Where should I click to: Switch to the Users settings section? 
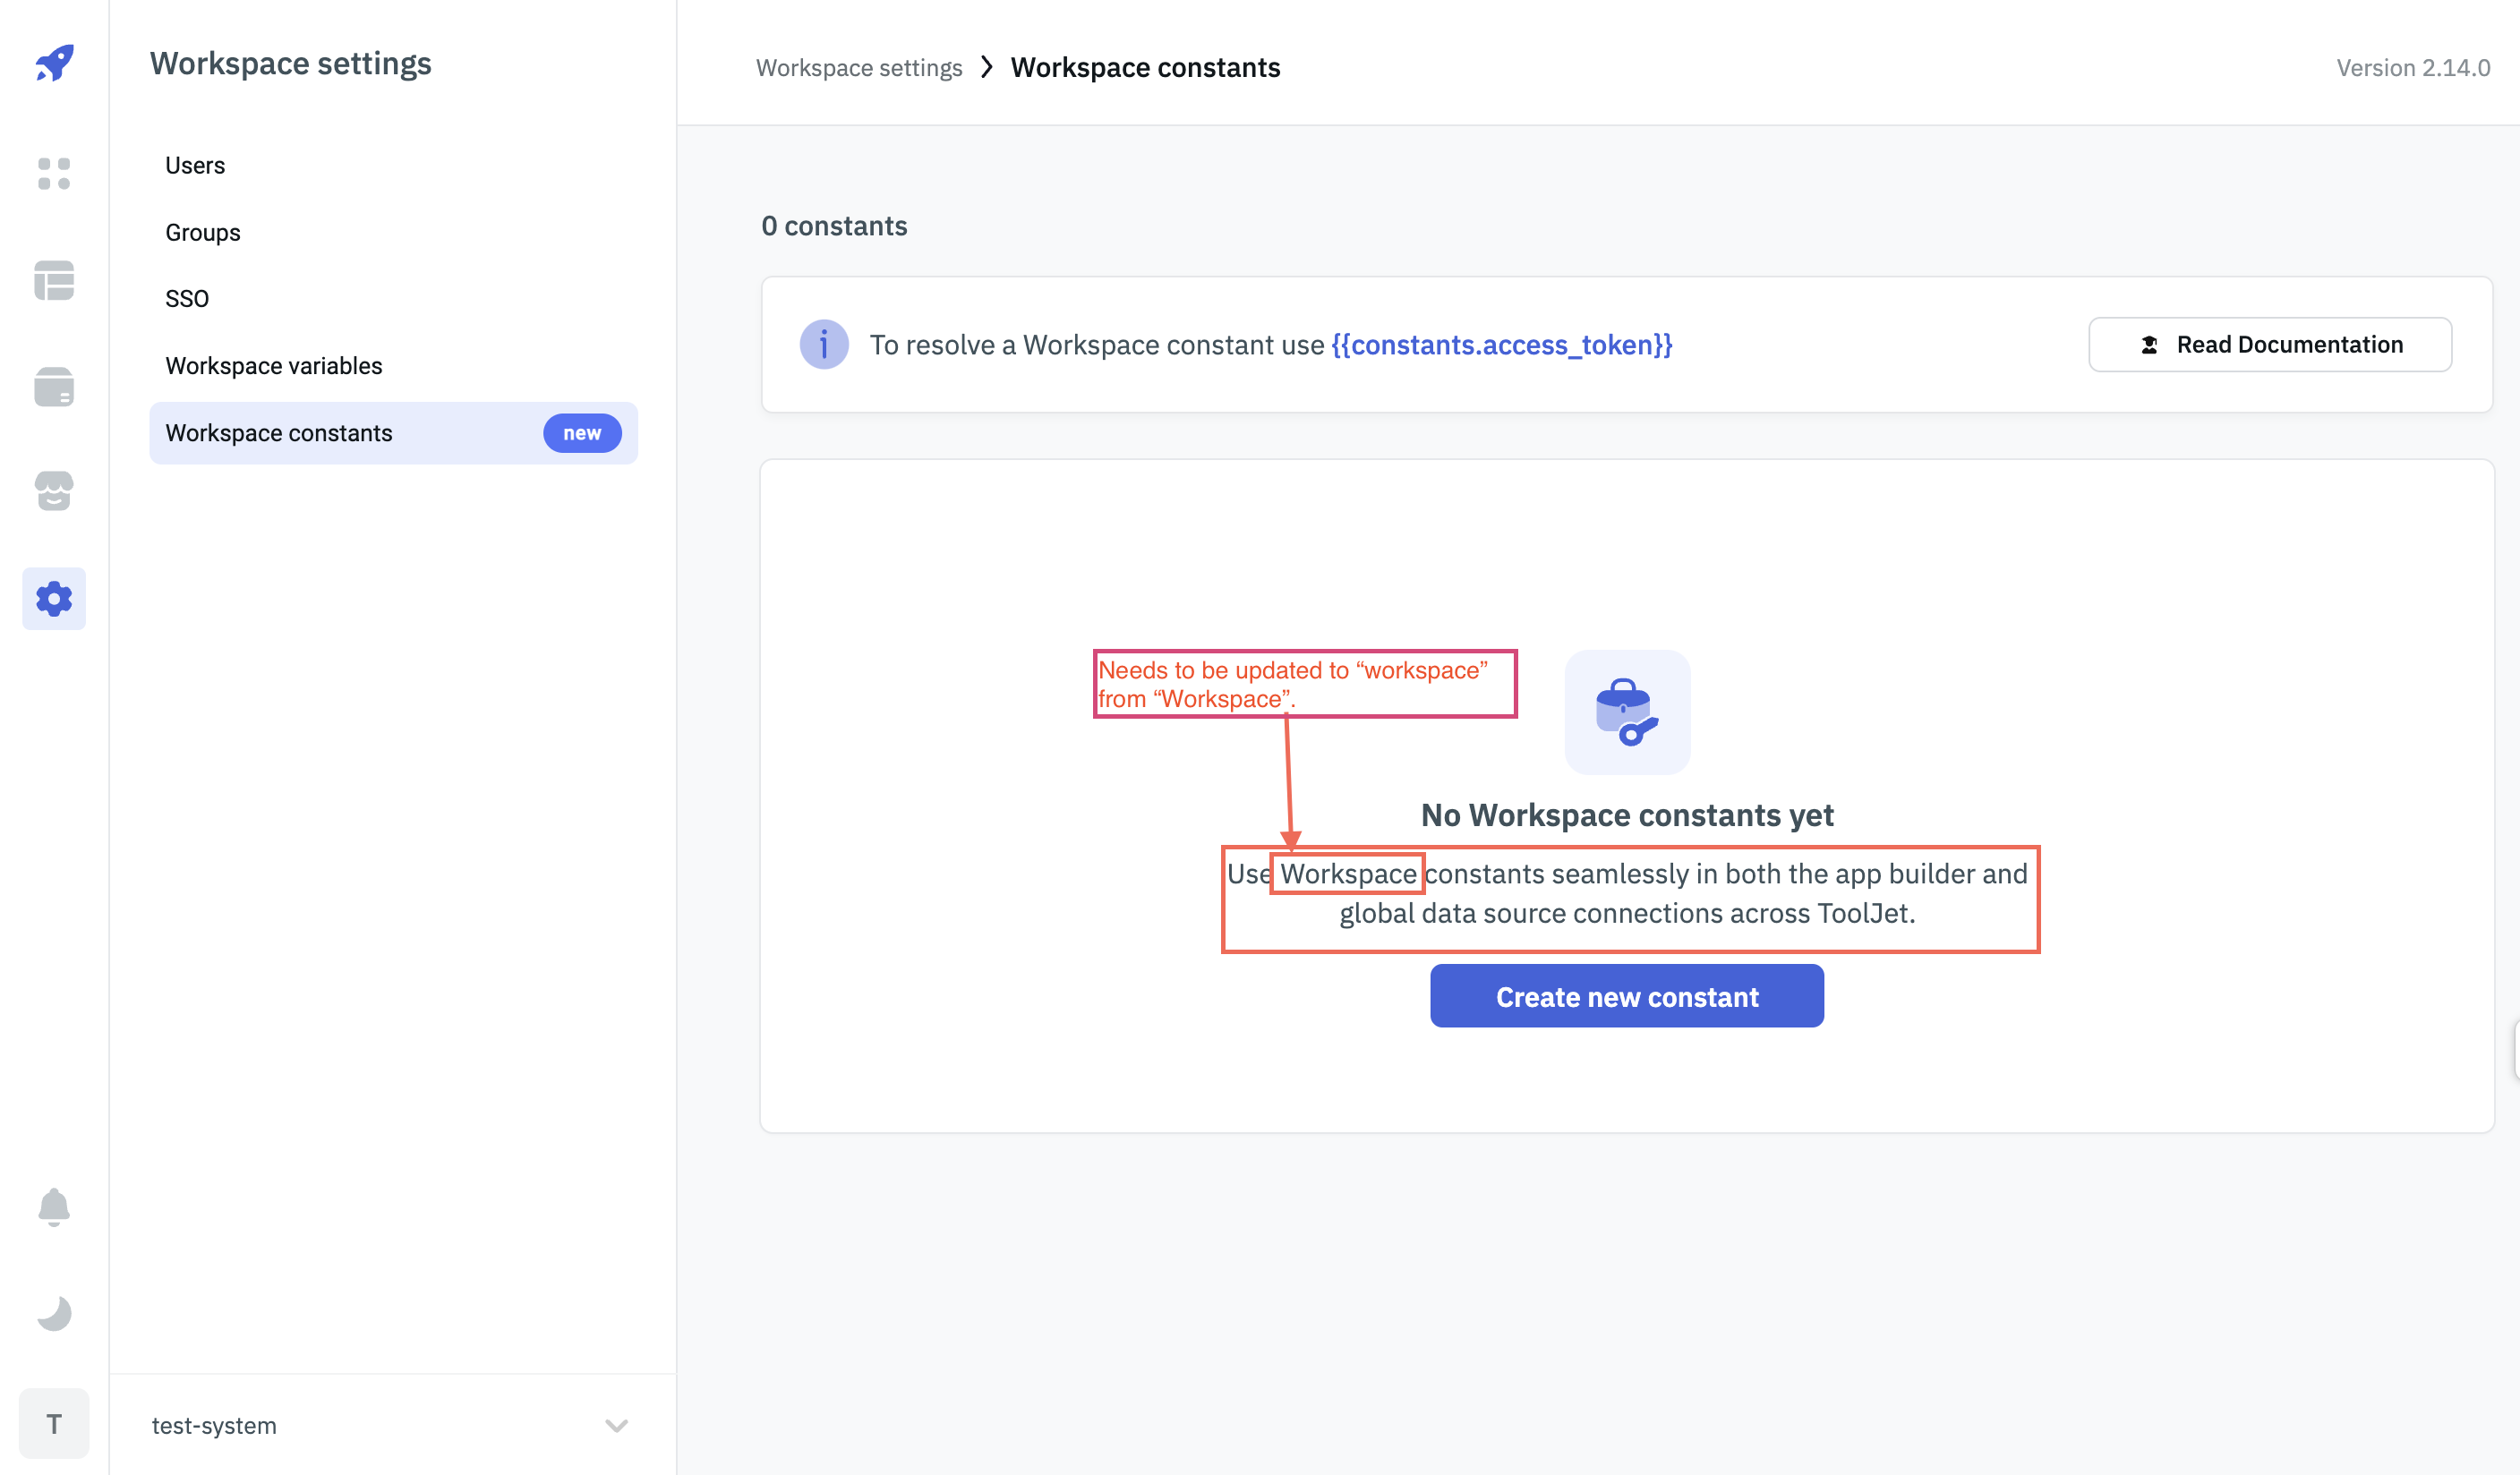[x=194, y=165]
